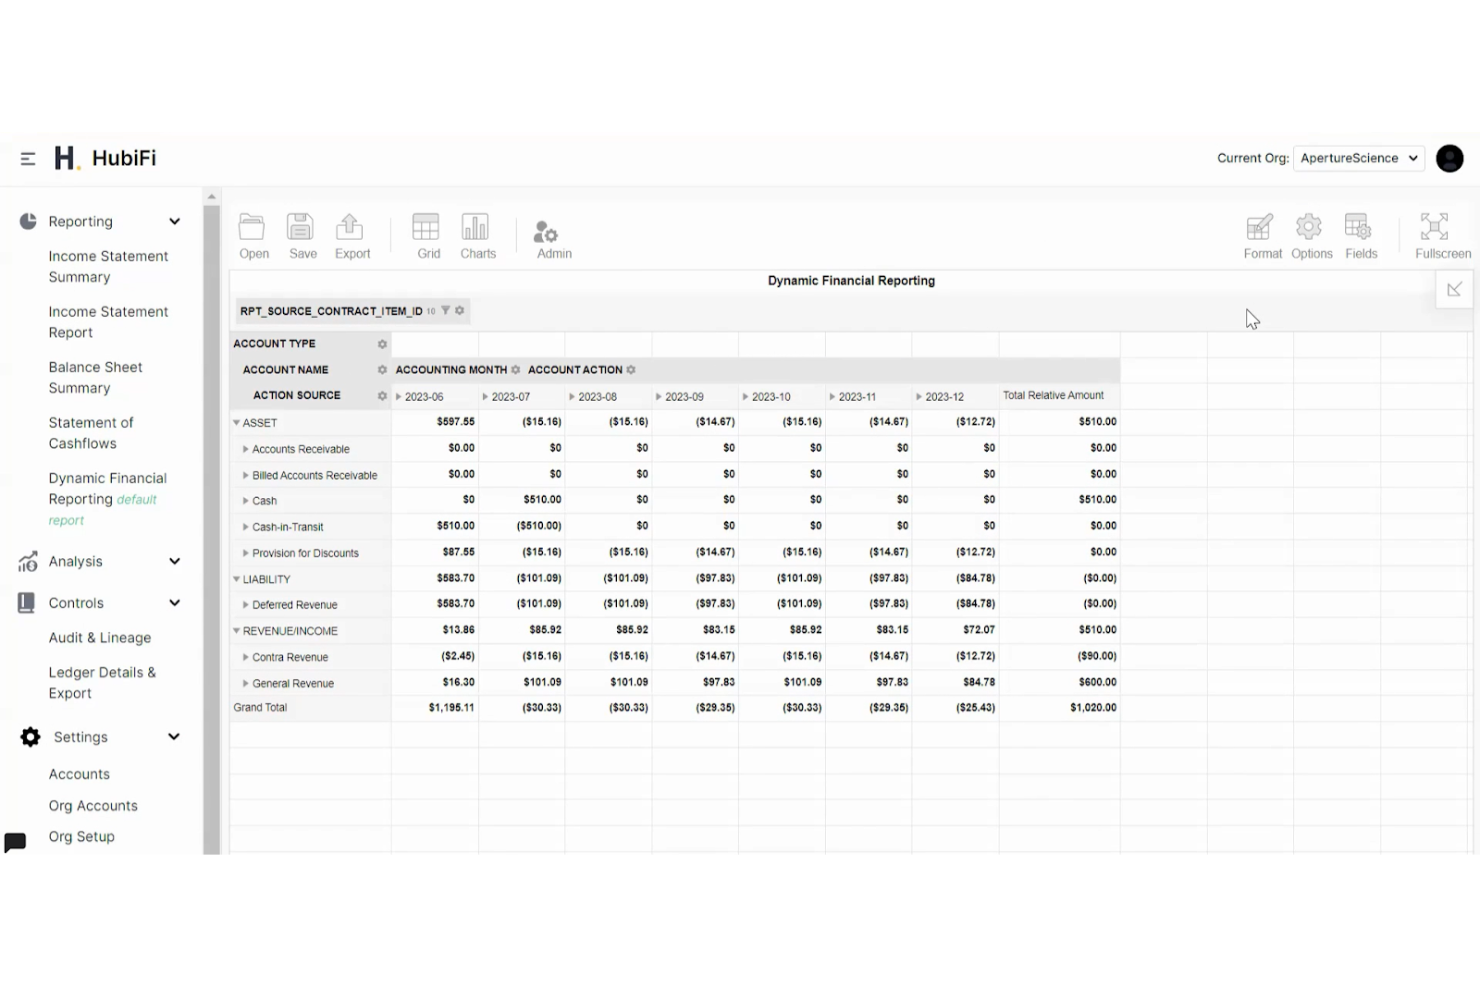1480x987 pixels.
Task: Click the user profile avatar
Action: click(x=1449, y=158)
